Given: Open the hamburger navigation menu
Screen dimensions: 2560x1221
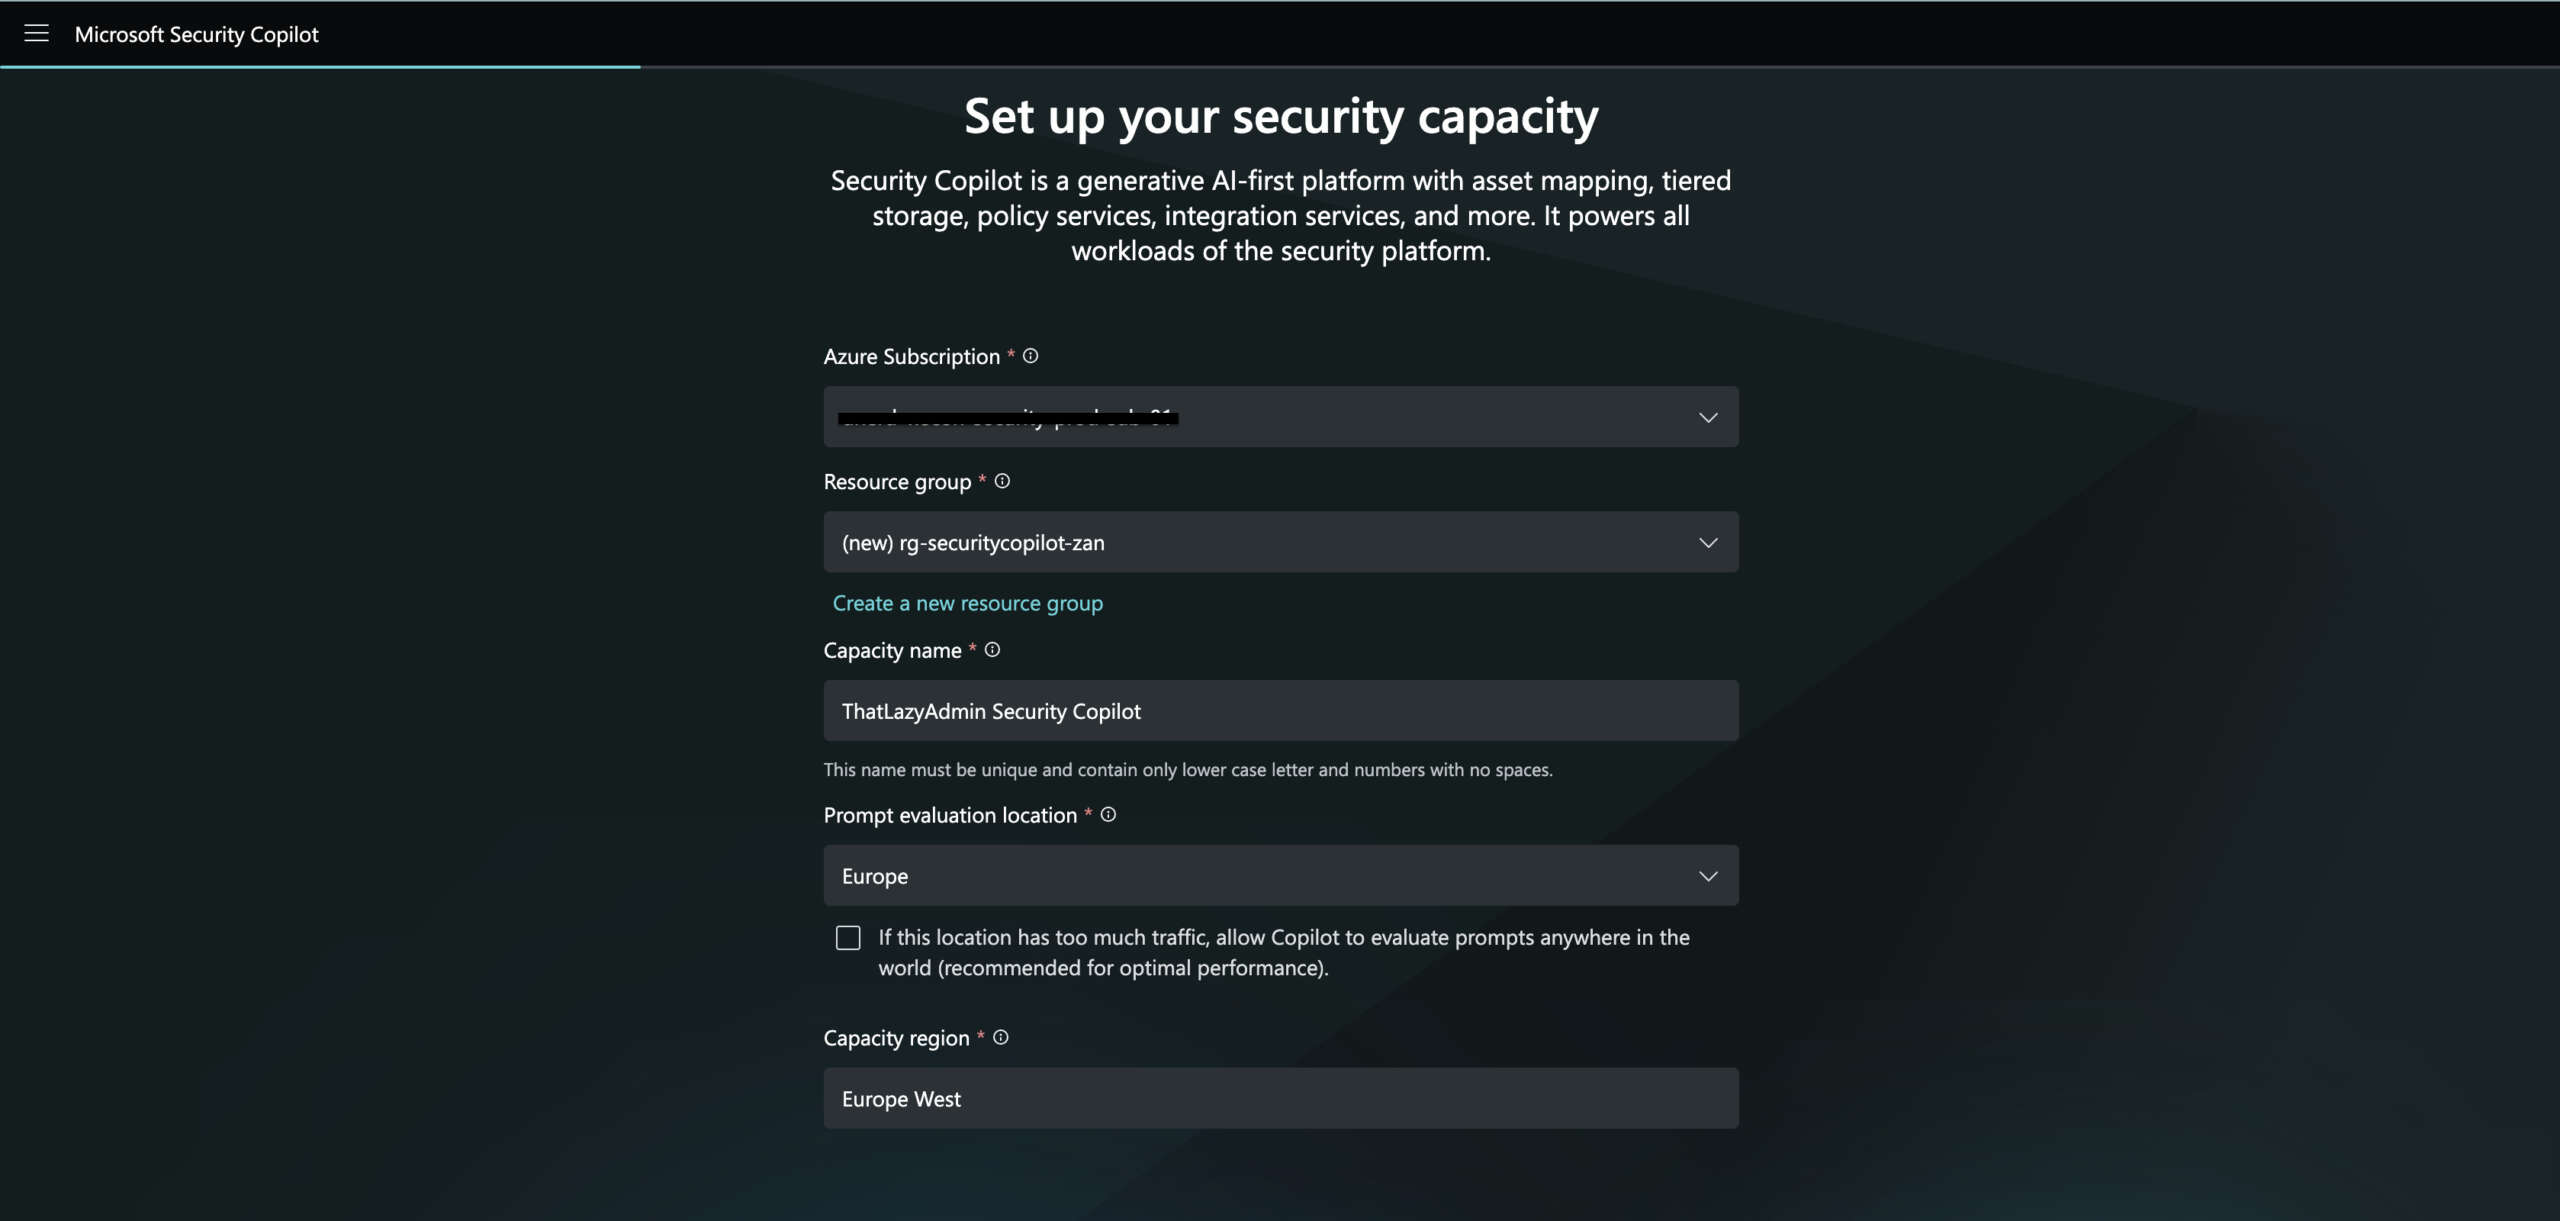Looking at the screenshot, I should click(x=36, y=34).
